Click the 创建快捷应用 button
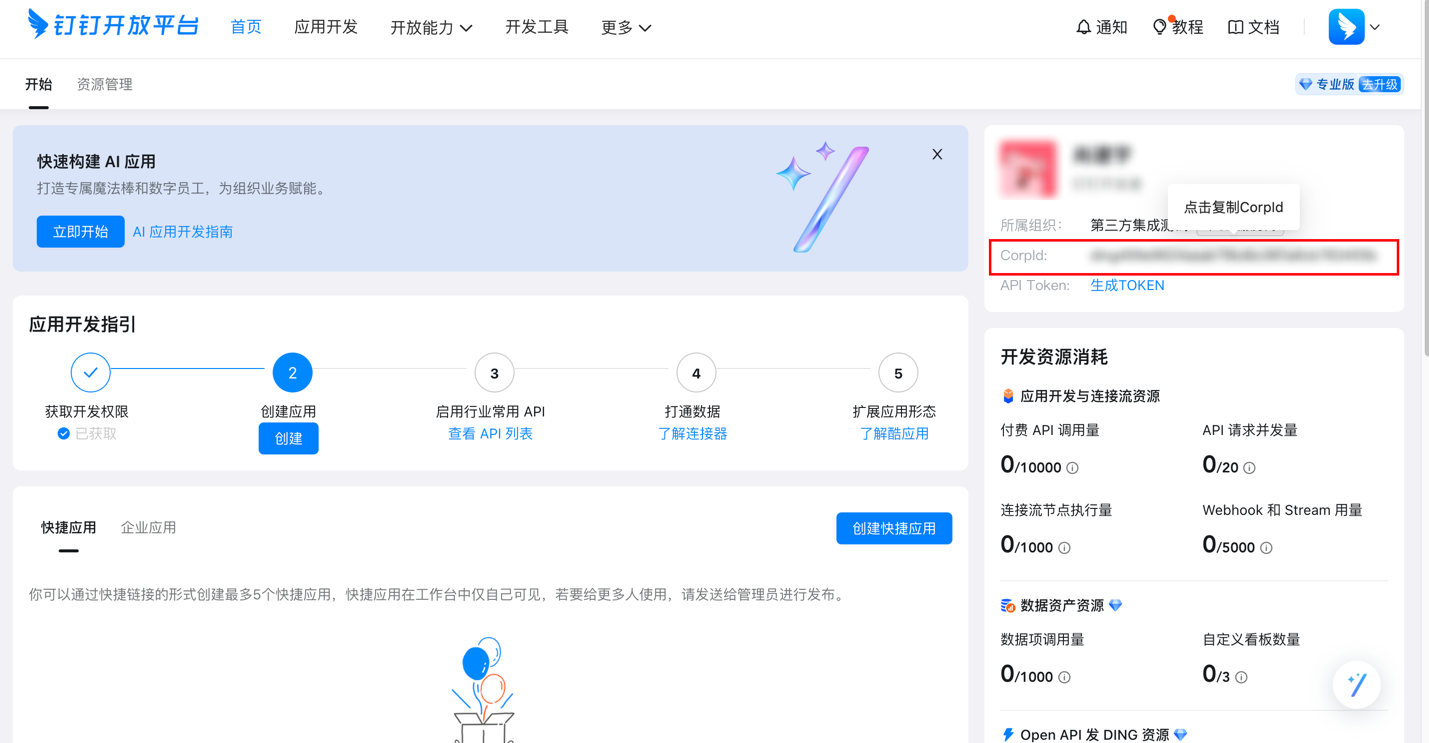 tap(894, 528)
